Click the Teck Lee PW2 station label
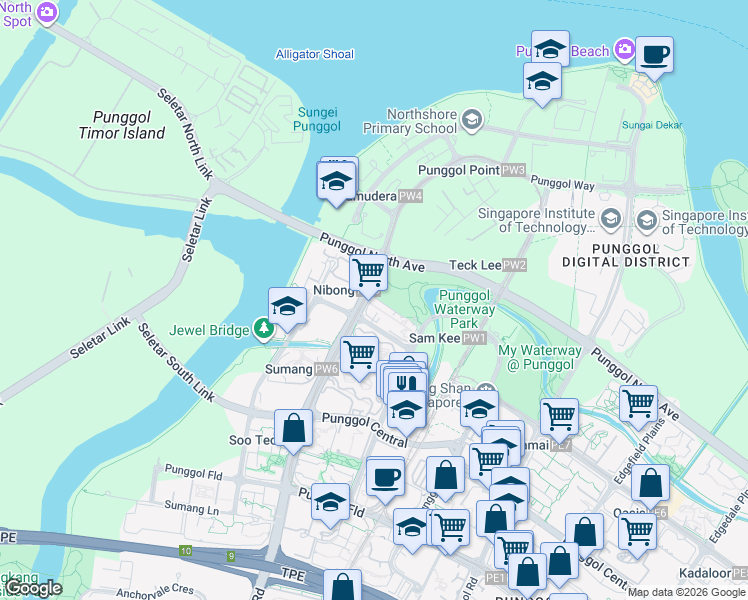Viewport: 748px width, 600px height. click(488, 265)
